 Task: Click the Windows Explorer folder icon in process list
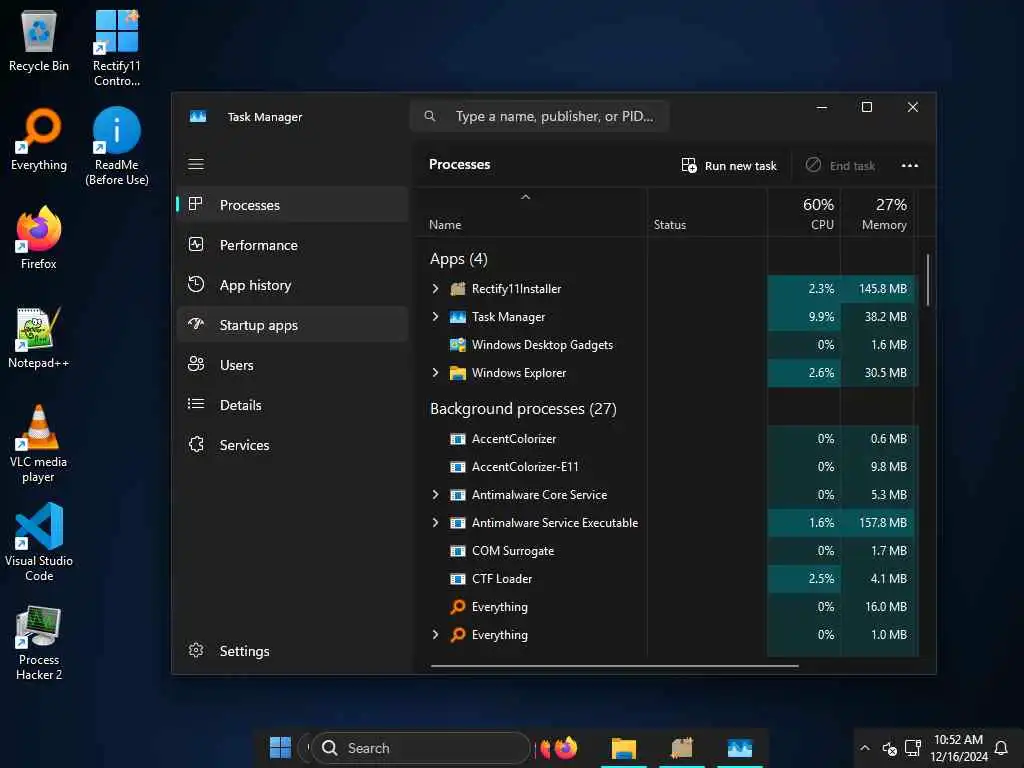click(x=458, y=373)
